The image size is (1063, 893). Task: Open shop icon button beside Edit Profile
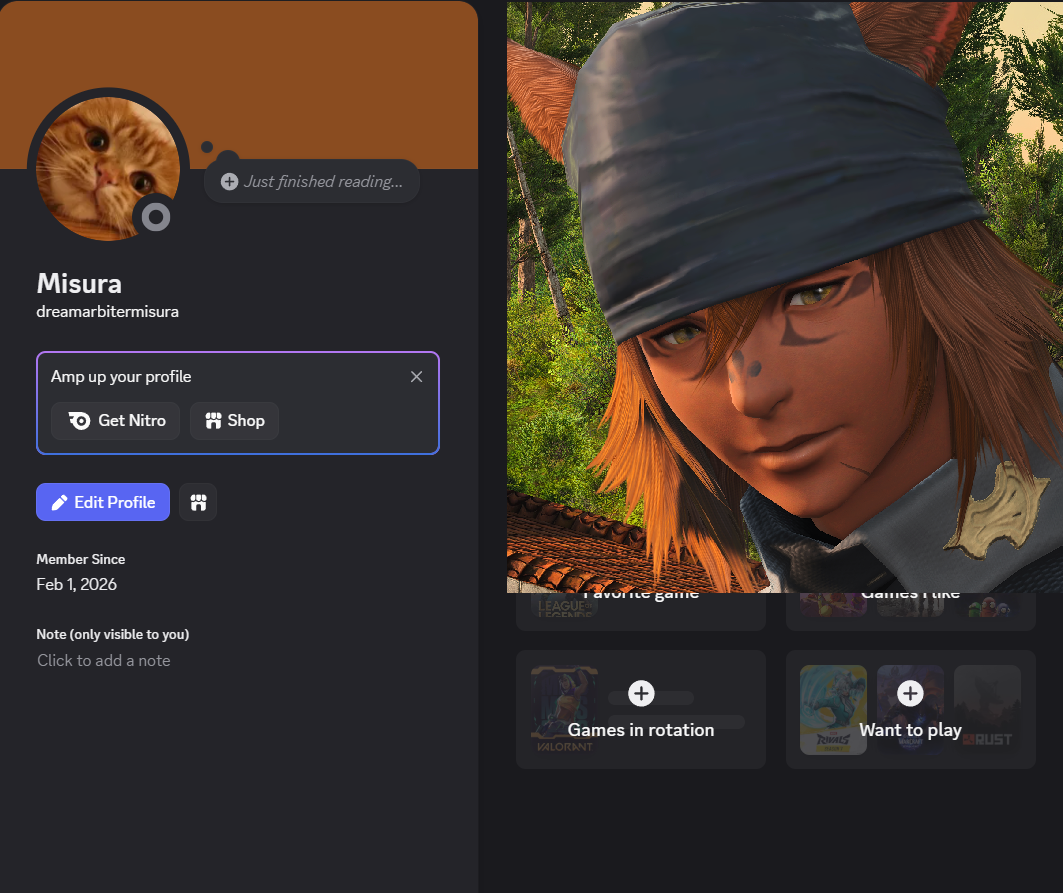[x=198, y=502]
